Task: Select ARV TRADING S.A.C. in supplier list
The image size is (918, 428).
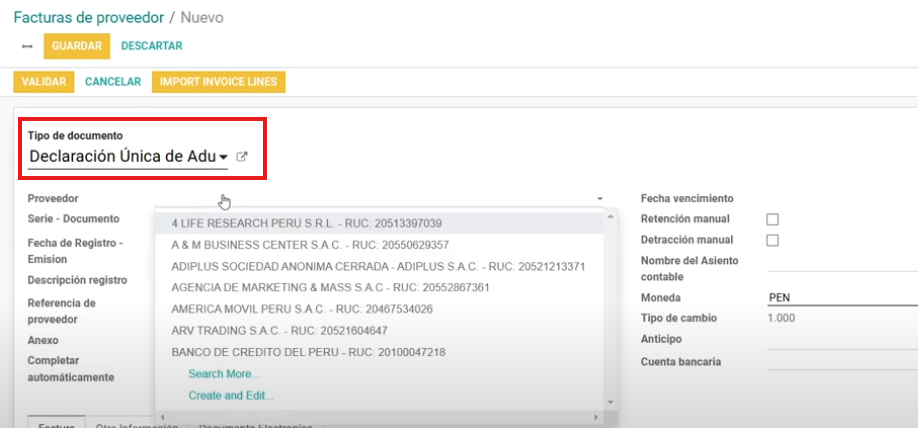Action: click(279, 331)
